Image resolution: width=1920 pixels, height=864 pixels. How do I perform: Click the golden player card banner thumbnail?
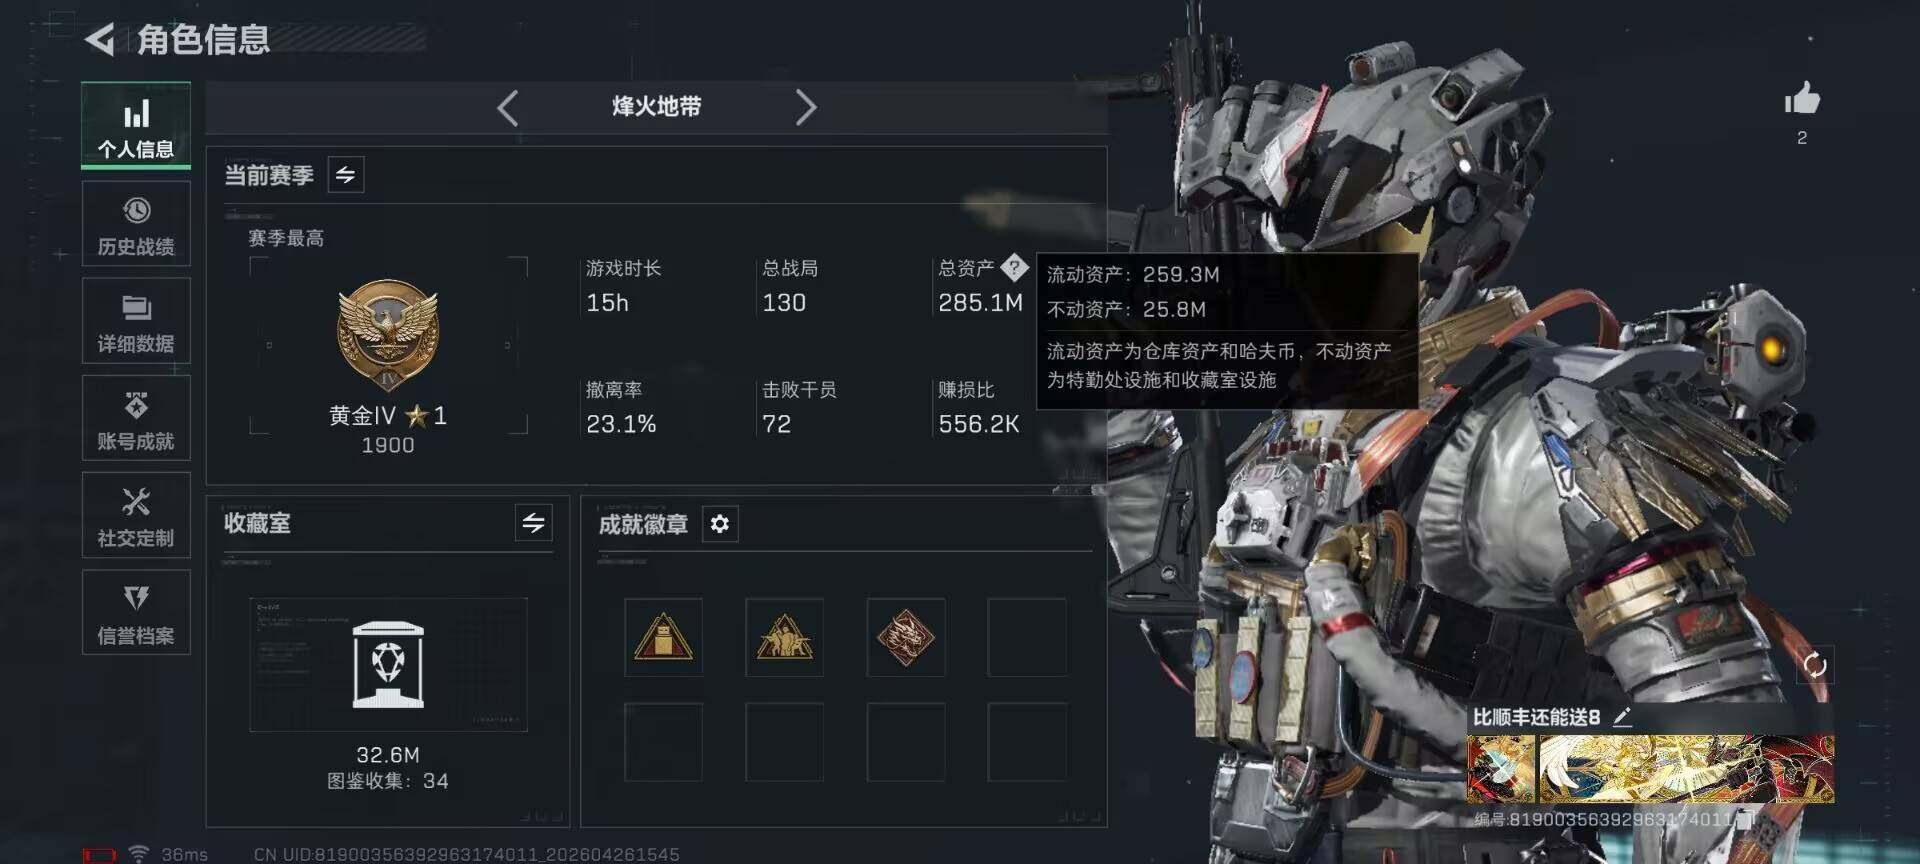[x=1686, y=769]
